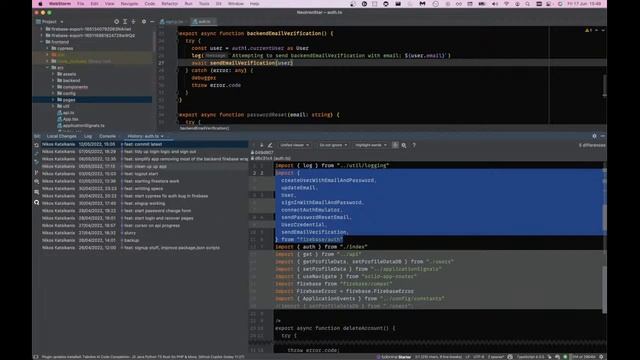Open the Navigate menu
This screenshot has width=640, height=360.
[x=129, y=4]
